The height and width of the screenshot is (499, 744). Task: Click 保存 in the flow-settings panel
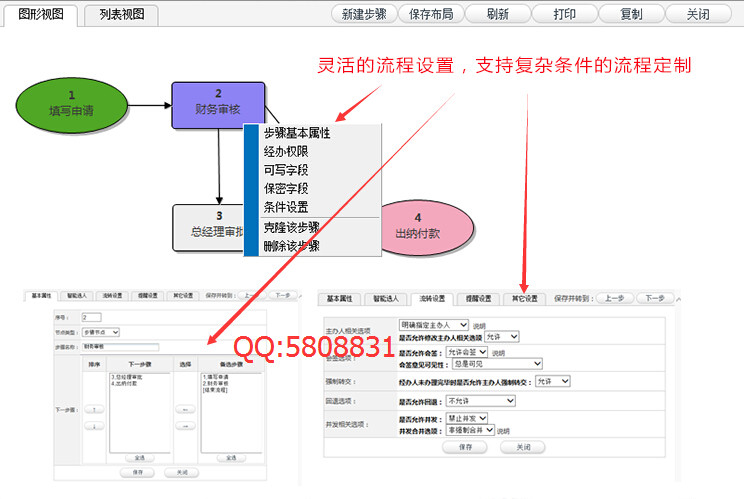coord(465,447)
